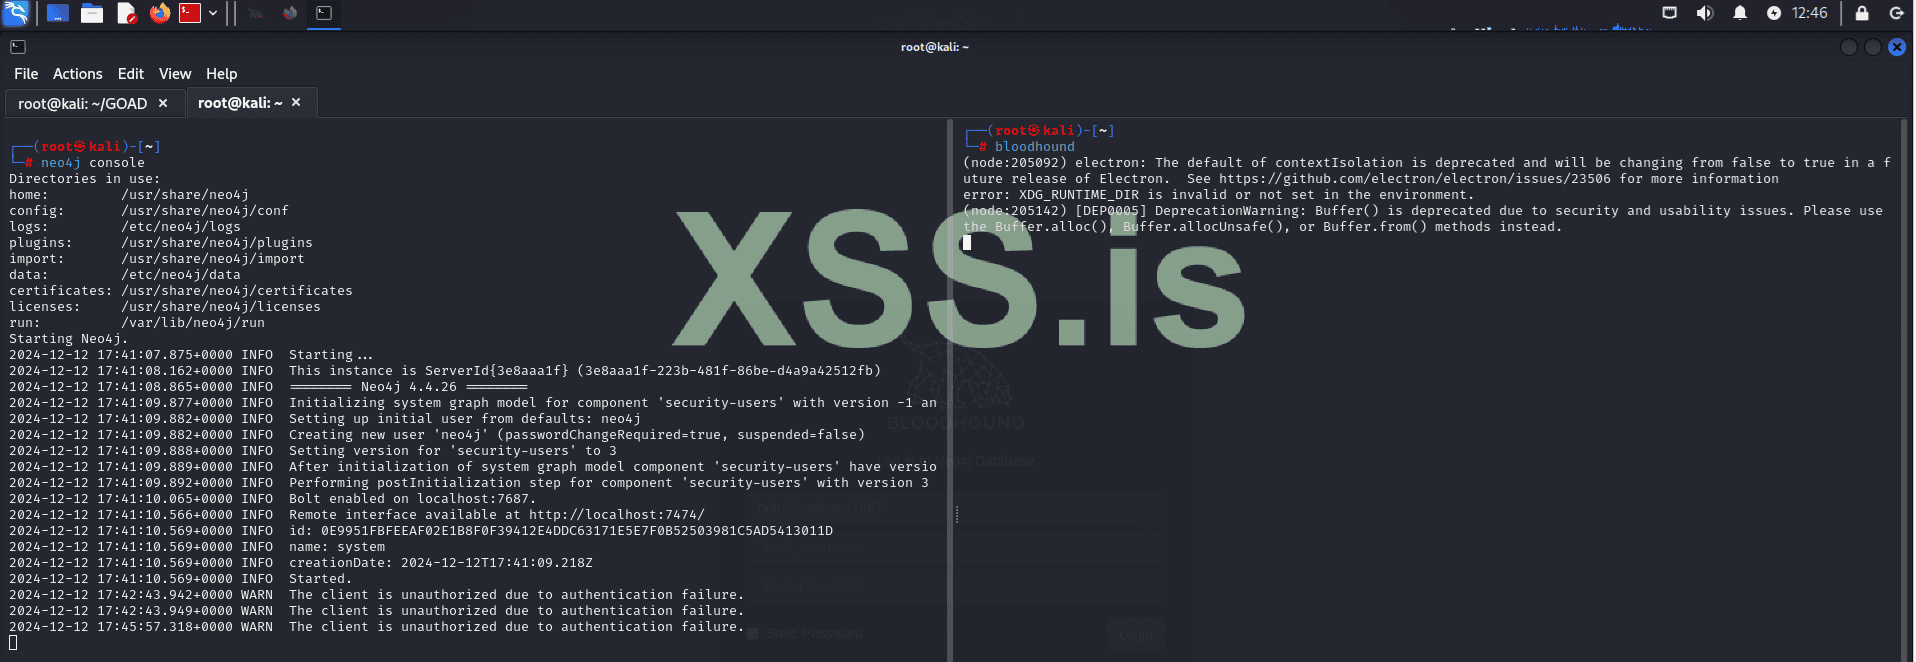Screen dimensions: 1916x662
Task: Launch the file manager from panel
Action: click(x=92, y=13)
